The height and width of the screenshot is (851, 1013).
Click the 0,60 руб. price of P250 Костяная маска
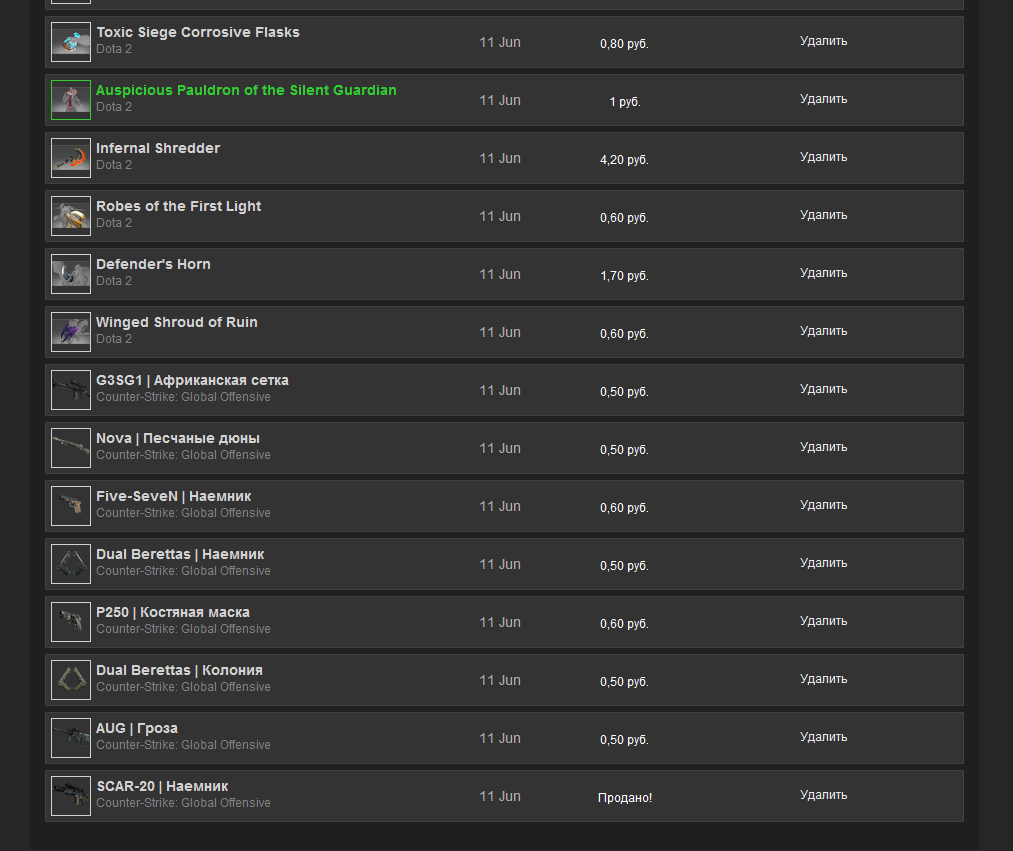624,624
